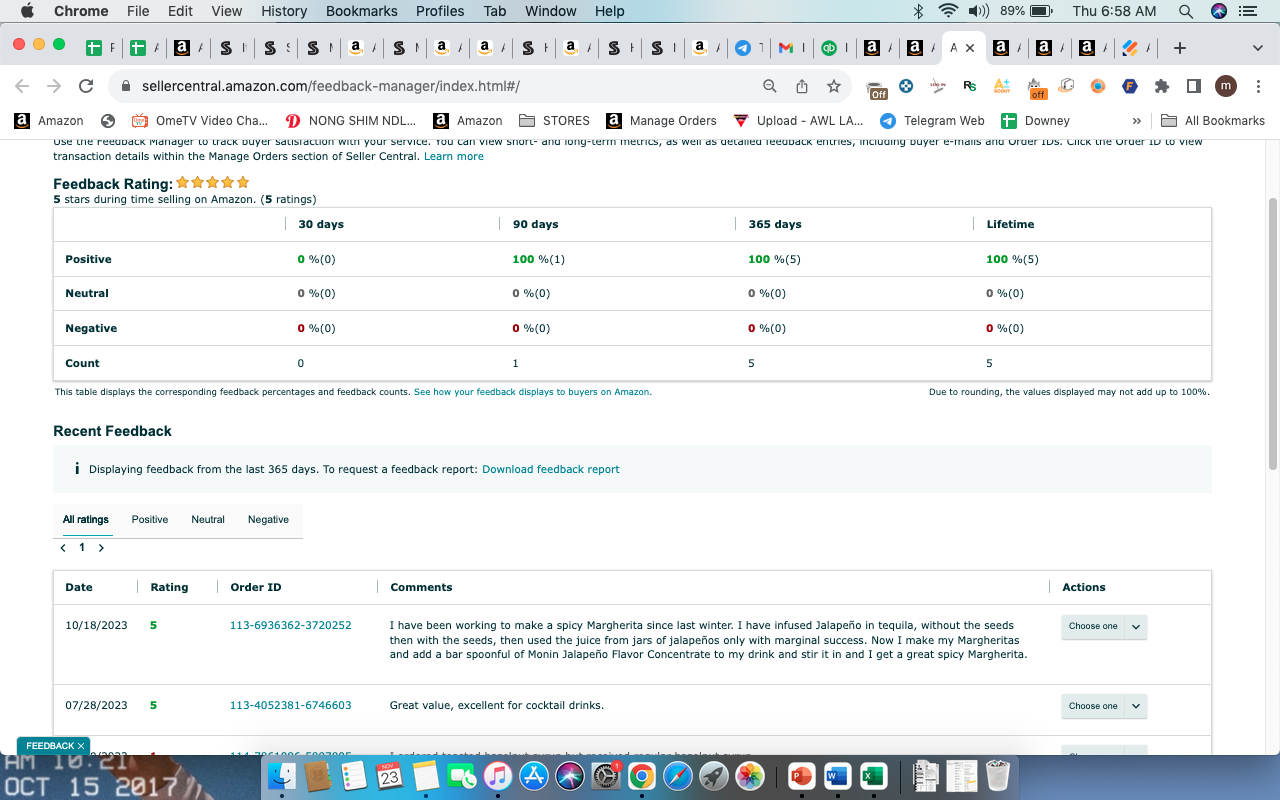
Task: Click the RS extension icon
Action: [x=970, y=86]
